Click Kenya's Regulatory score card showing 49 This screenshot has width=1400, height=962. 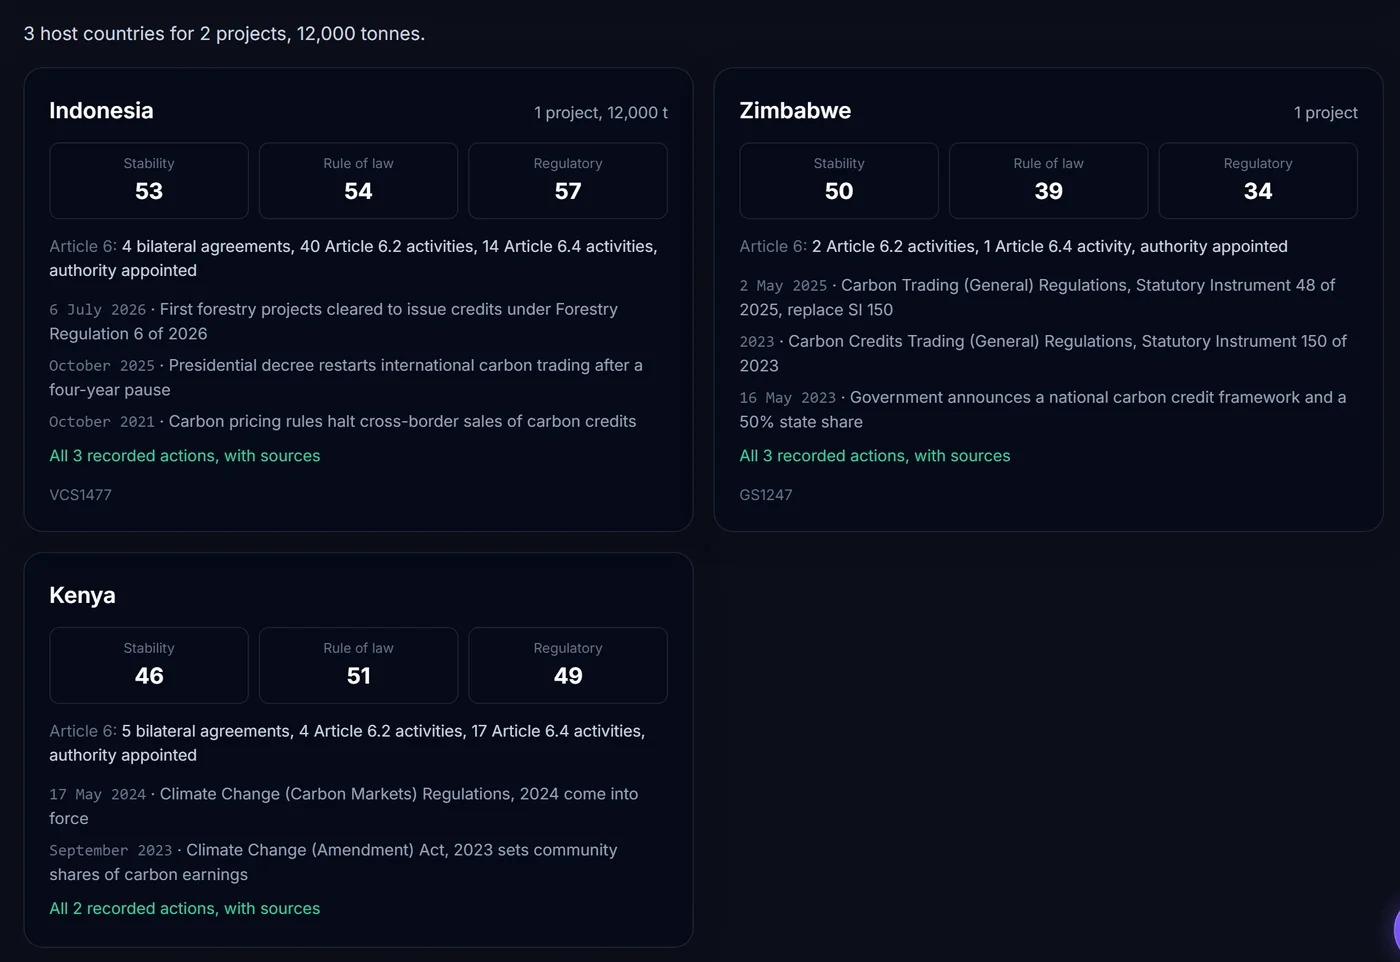[568, 666]
